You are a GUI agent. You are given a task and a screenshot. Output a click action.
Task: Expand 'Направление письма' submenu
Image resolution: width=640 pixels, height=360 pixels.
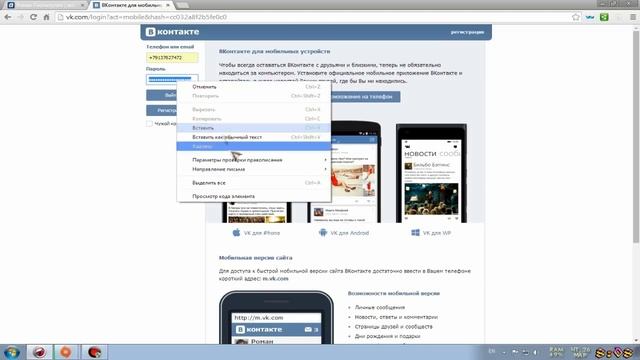[x=253, y=169]
